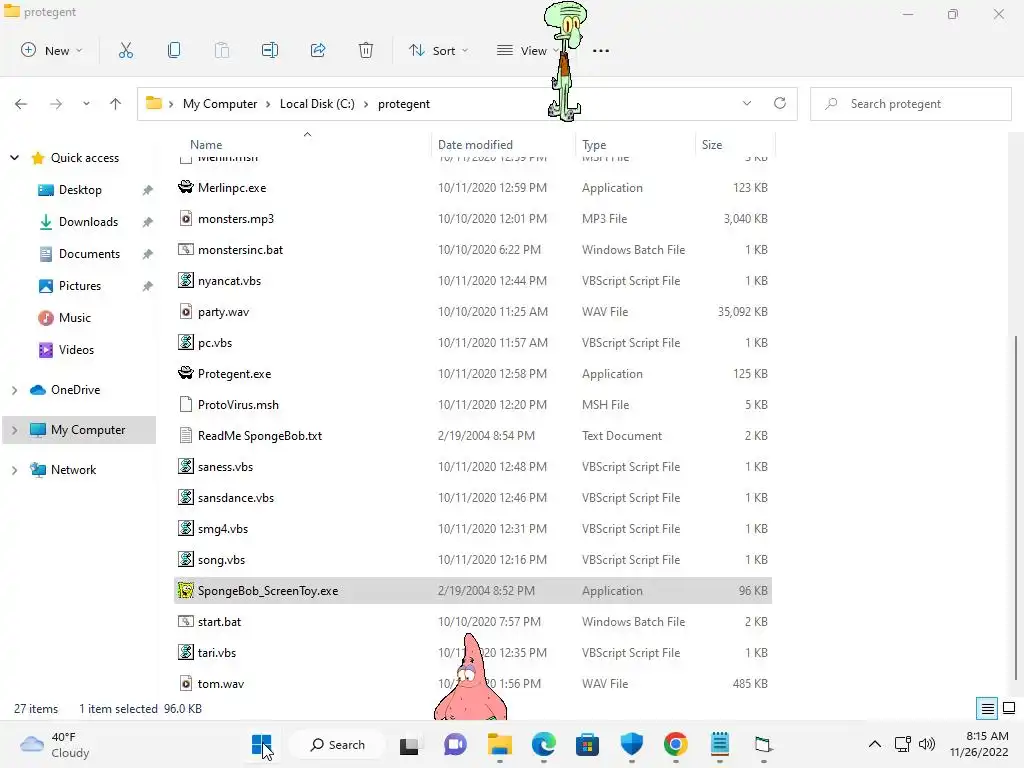Click the volume speaker tray icon
Screen dimensions: 1024x768
[x=927, y=744]
